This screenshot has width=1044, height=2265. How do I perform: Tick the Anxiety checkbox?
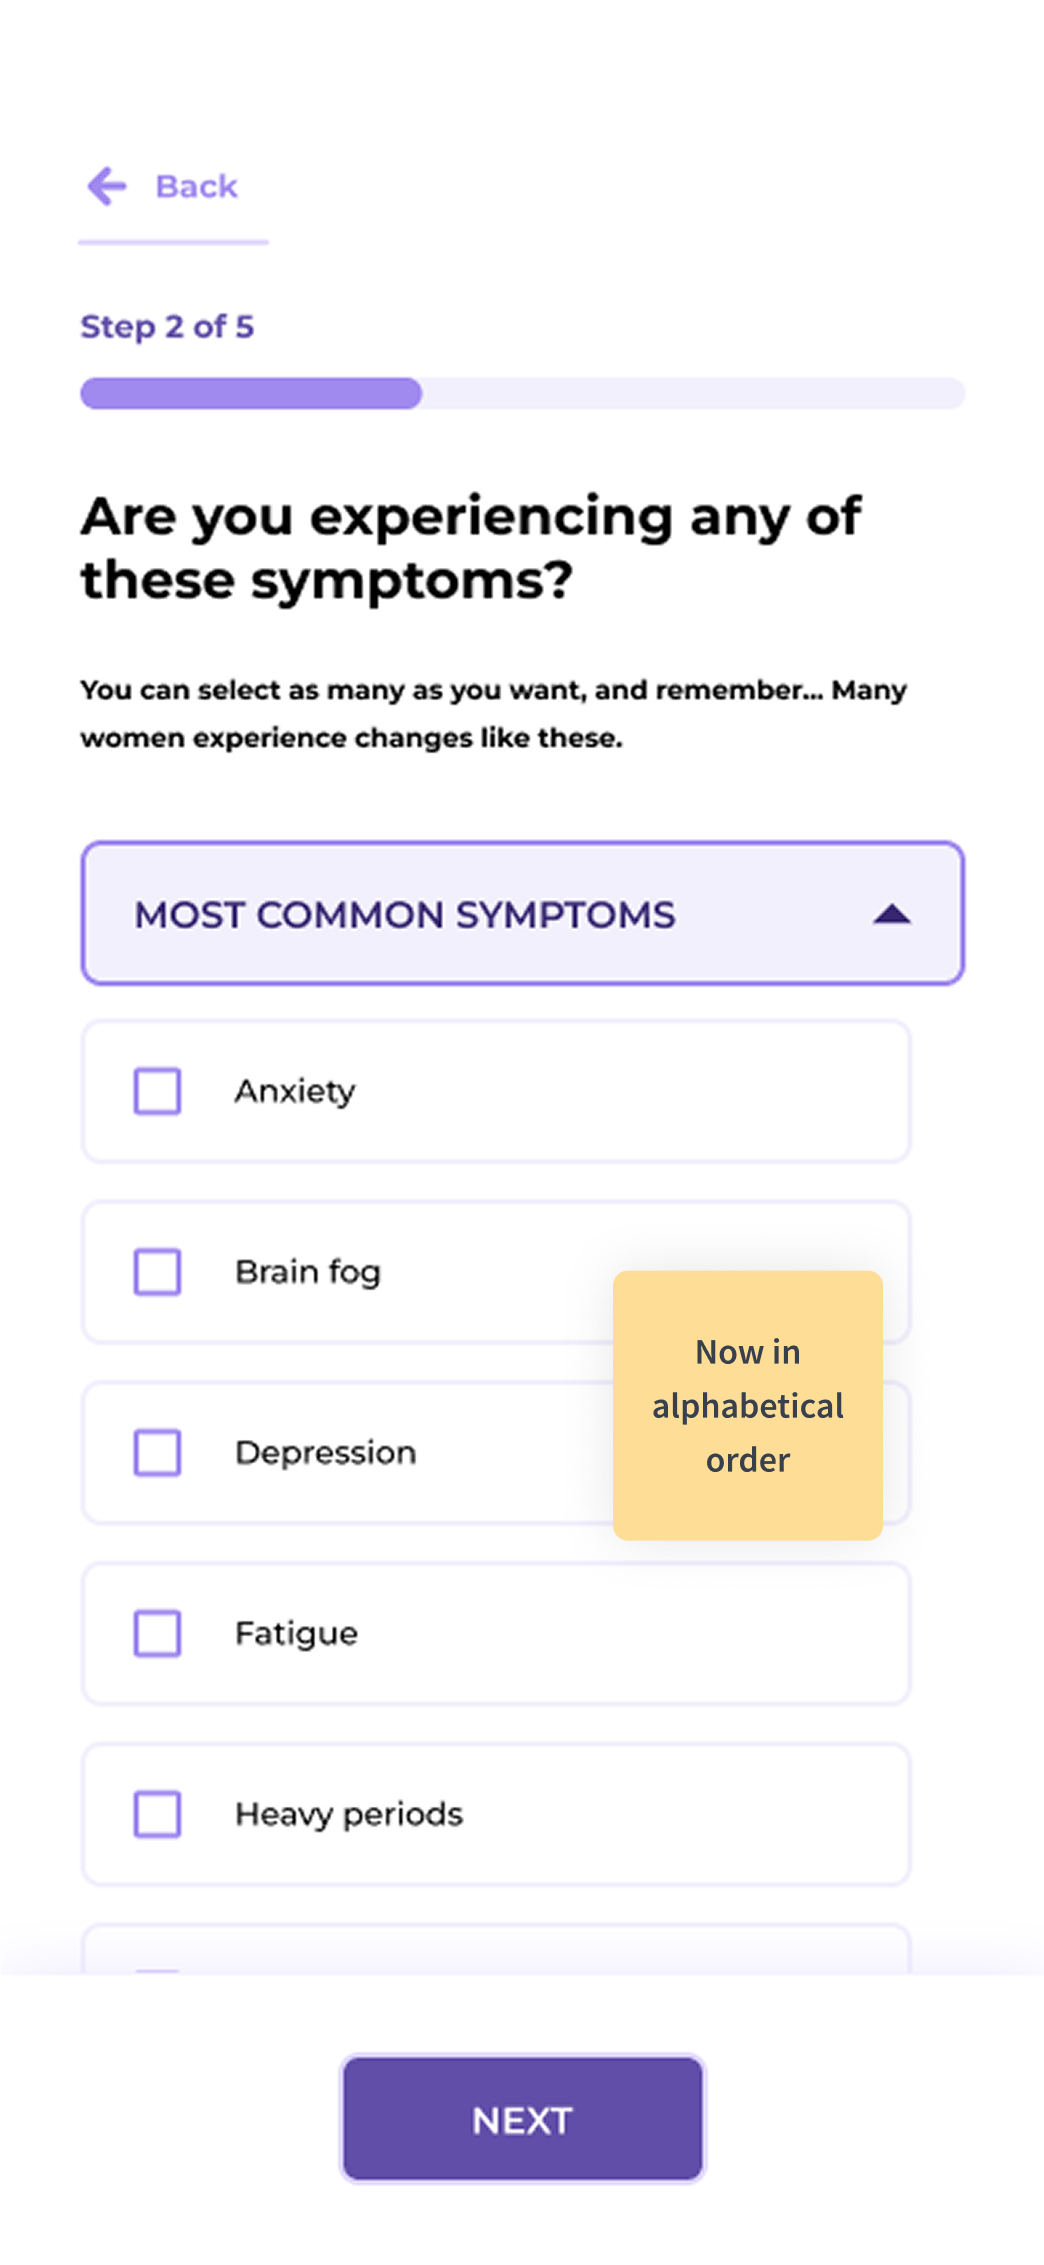tap(158, 1091)
